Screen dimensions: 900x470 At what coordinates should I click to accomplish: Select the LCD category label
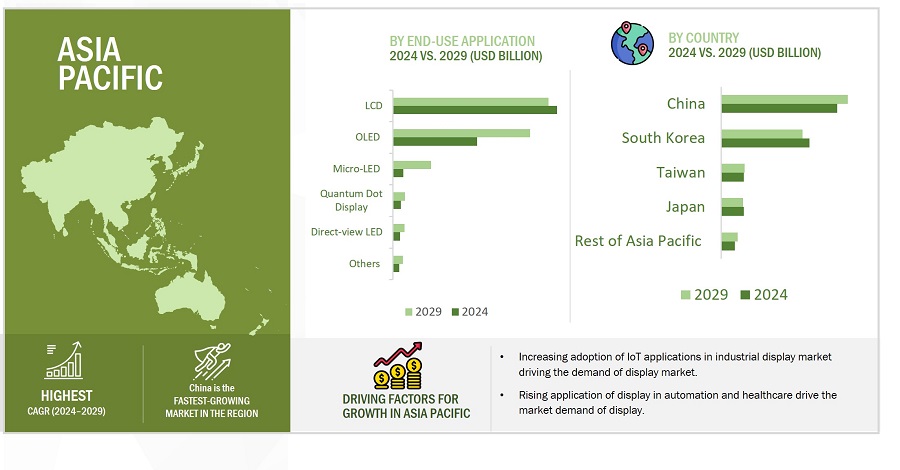click(x=371, y=104)
